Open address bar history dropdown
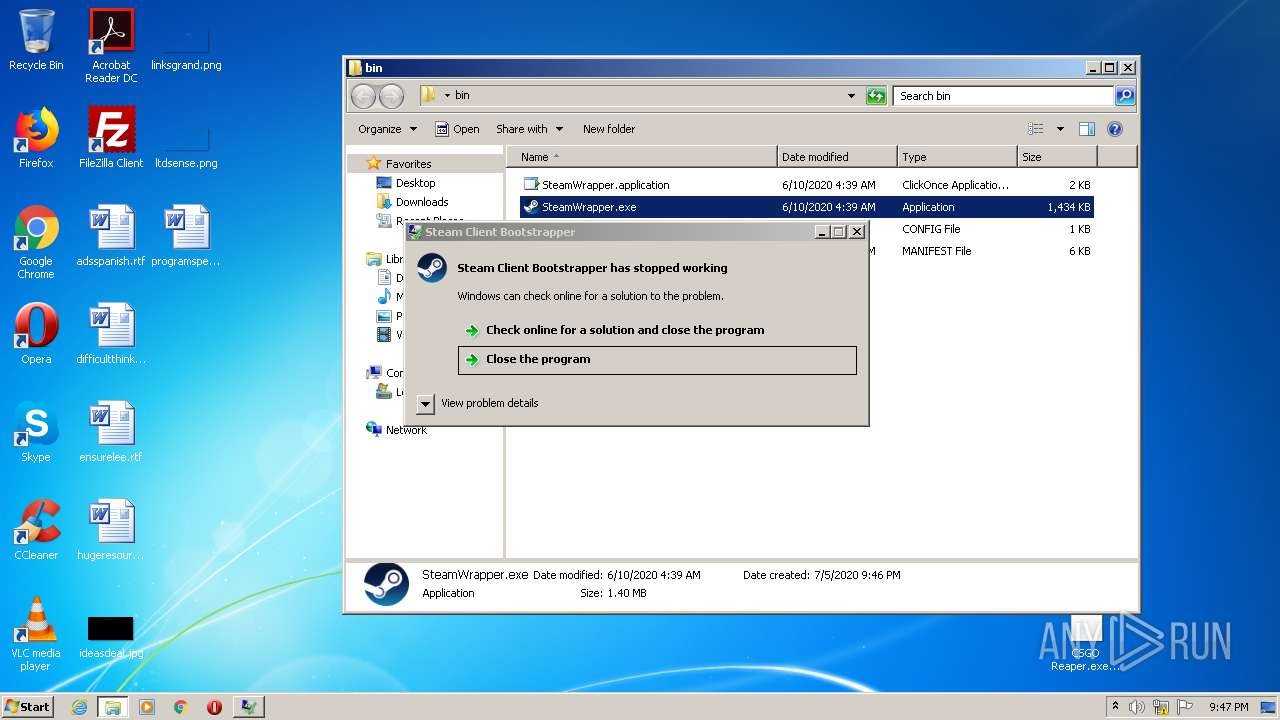1280x720 pixels. coord(851,96)
